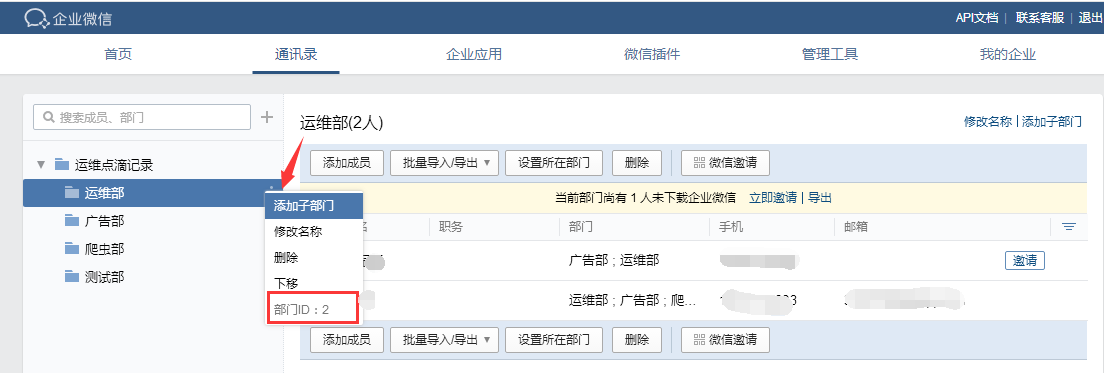Click the 部门 column header
Screen dimensions: 1104x373
point(580,227)
